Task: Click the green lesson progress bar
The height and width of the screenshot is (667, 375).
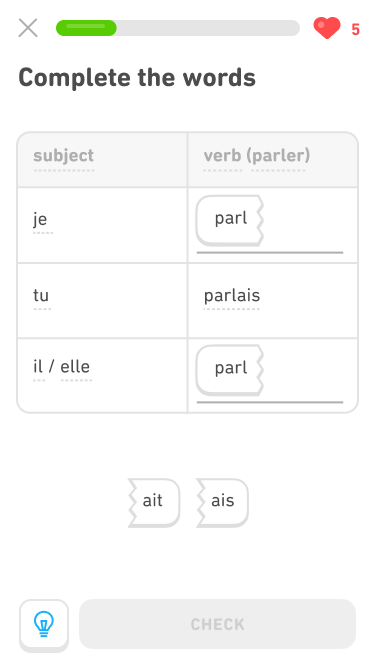Action: pos(178,28)
